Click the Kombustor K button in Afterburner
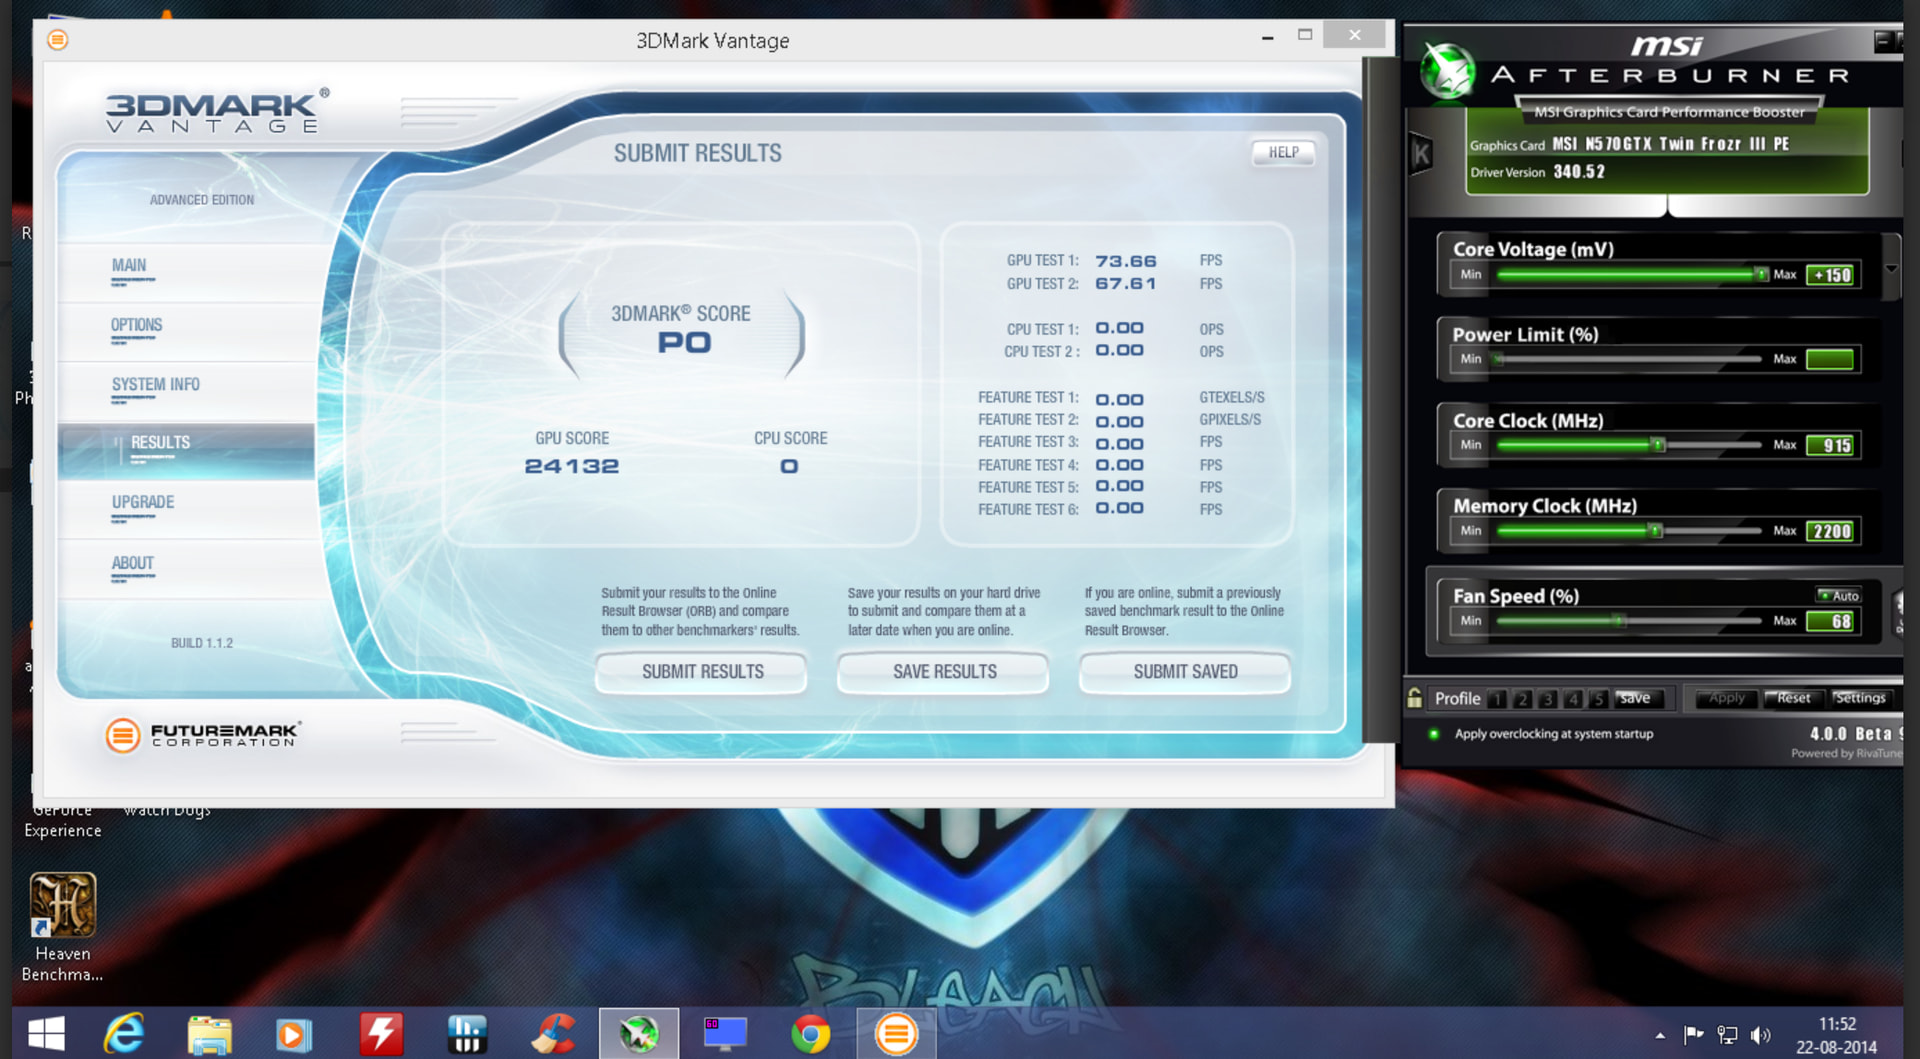1920x1059 pixels. click(1421, 154)
